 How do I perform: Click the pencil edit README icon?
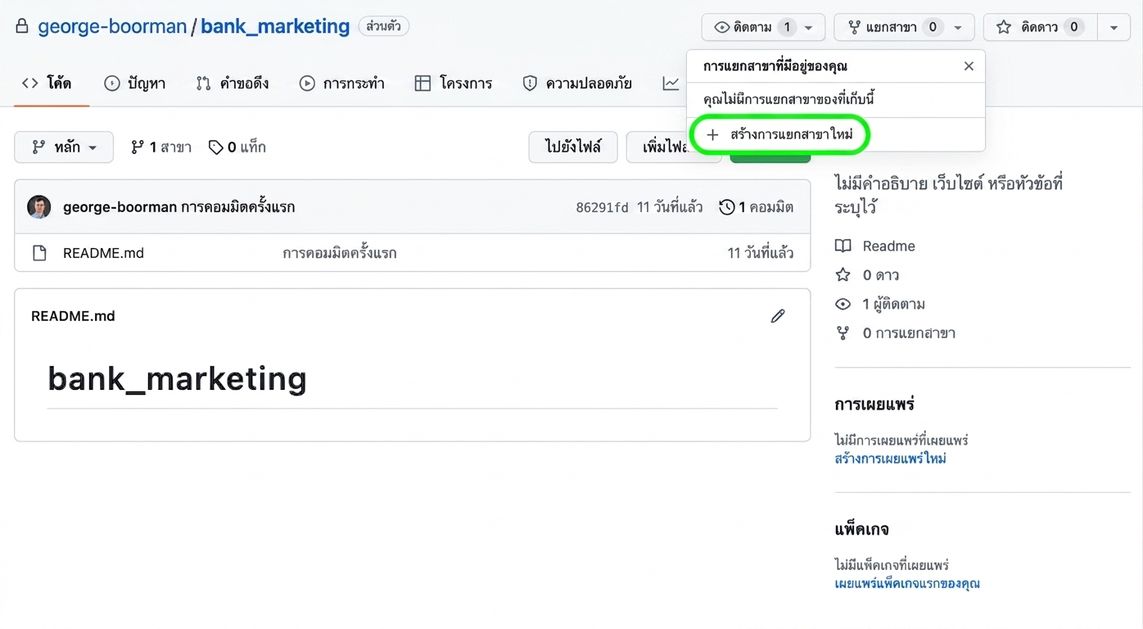tap(778, 316)
